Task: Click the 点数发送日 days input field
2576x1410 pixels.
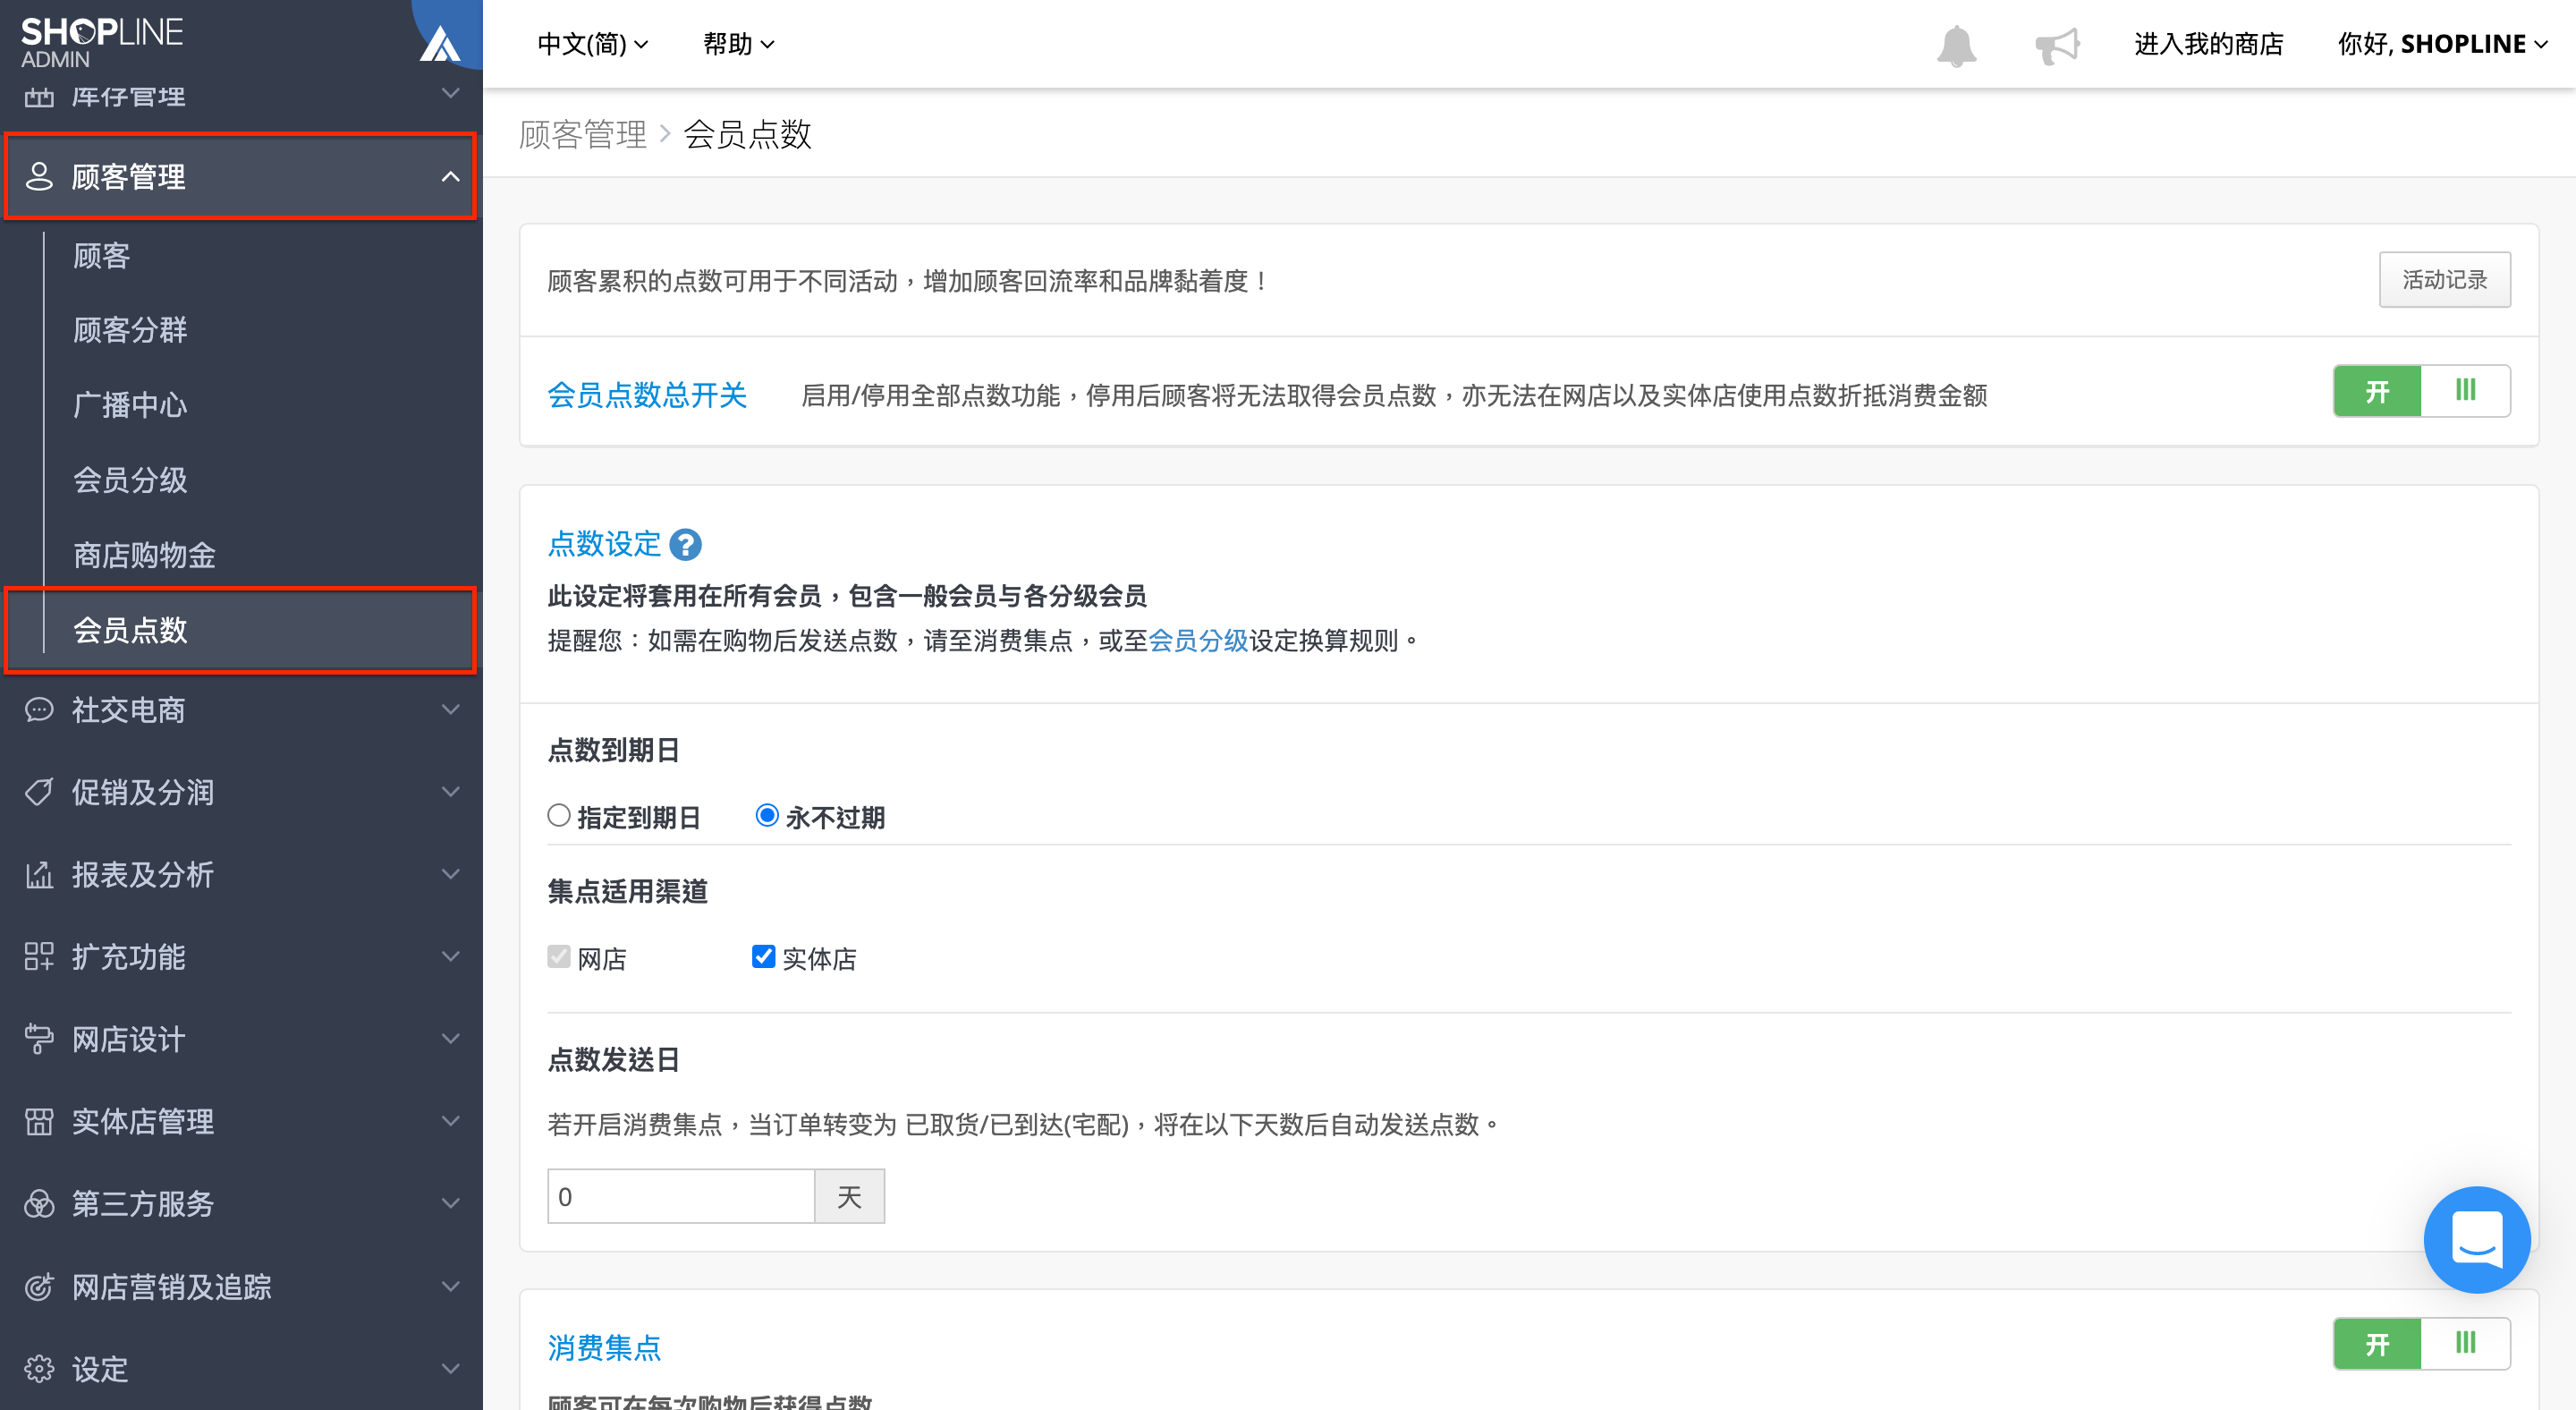Action: (x=681, y=1197)
